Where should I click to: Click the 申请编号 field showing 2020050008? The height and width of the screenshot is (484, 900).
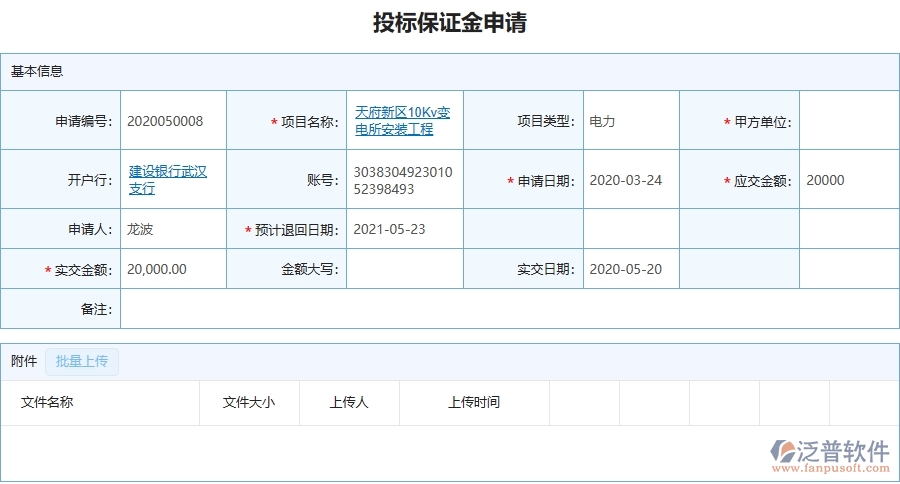(x=172, y=121)
